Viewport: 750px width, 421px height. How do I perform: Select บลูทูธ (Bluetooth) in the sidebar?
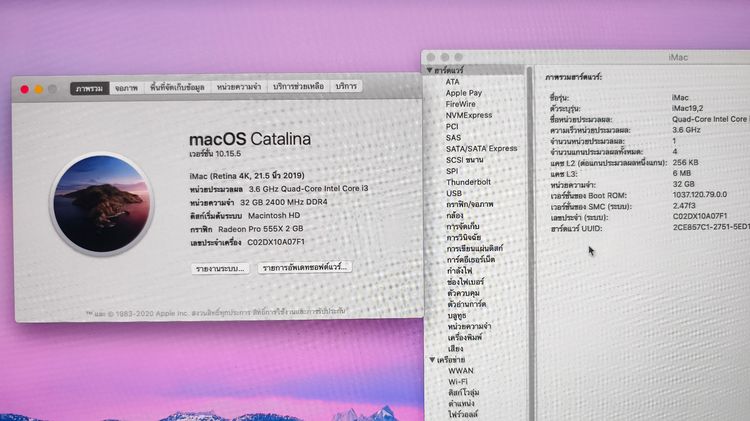457,315
